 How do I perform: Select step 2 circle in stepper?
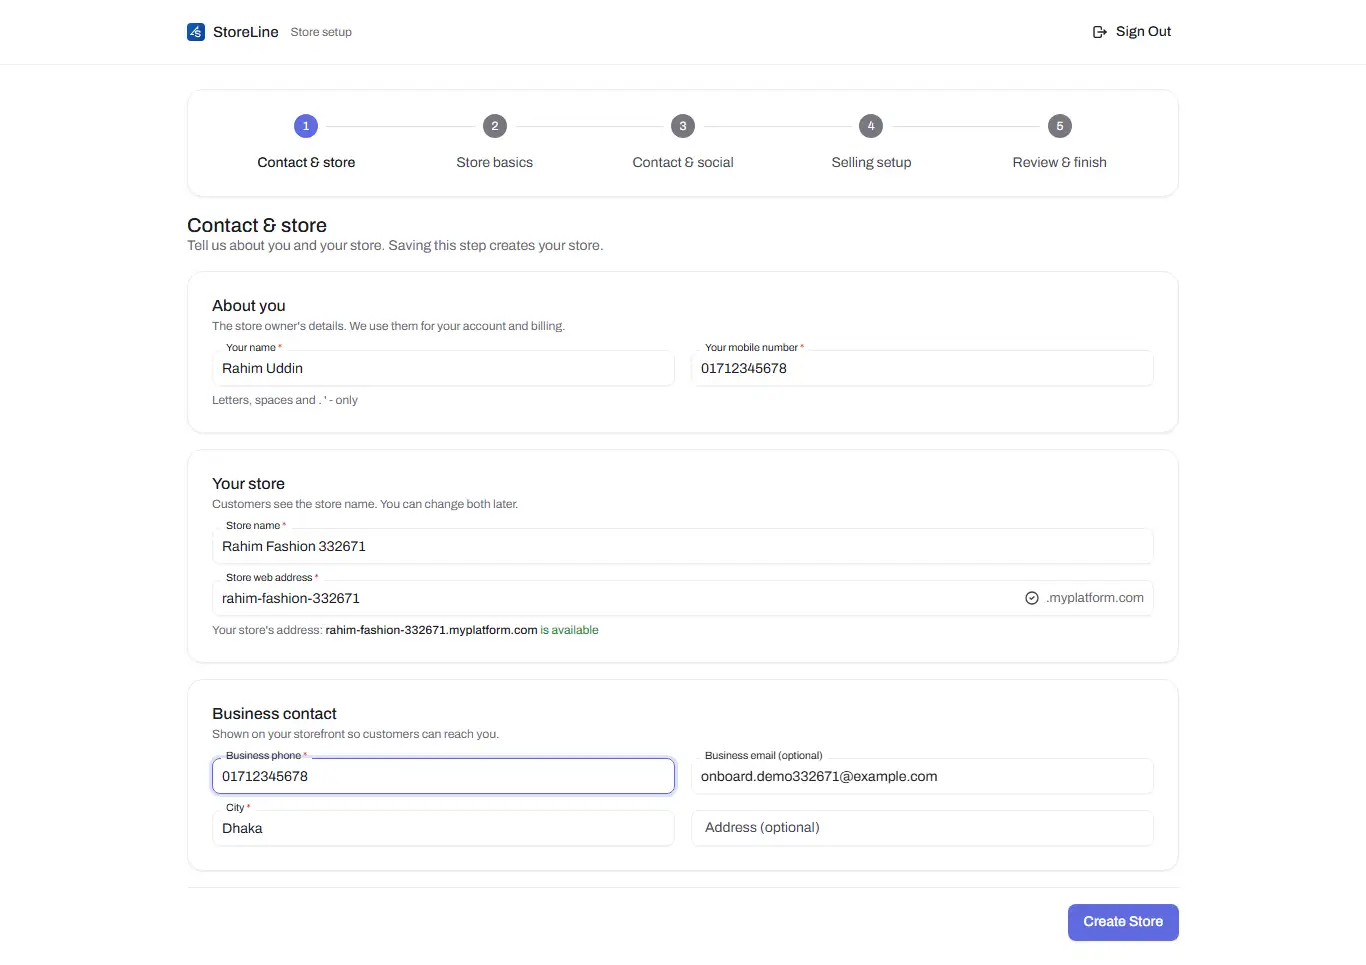click(495, 126)
